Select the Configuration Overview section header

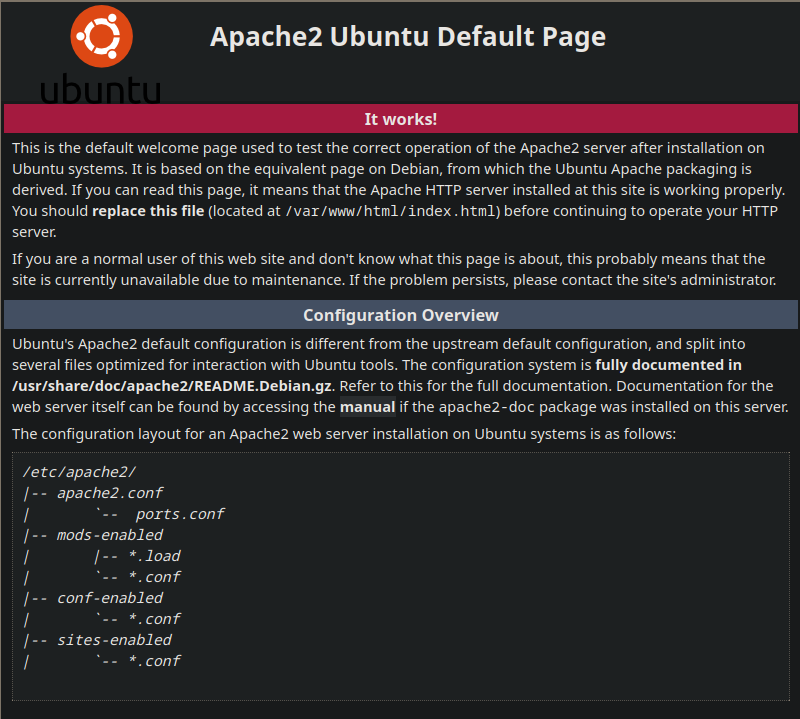400,315
